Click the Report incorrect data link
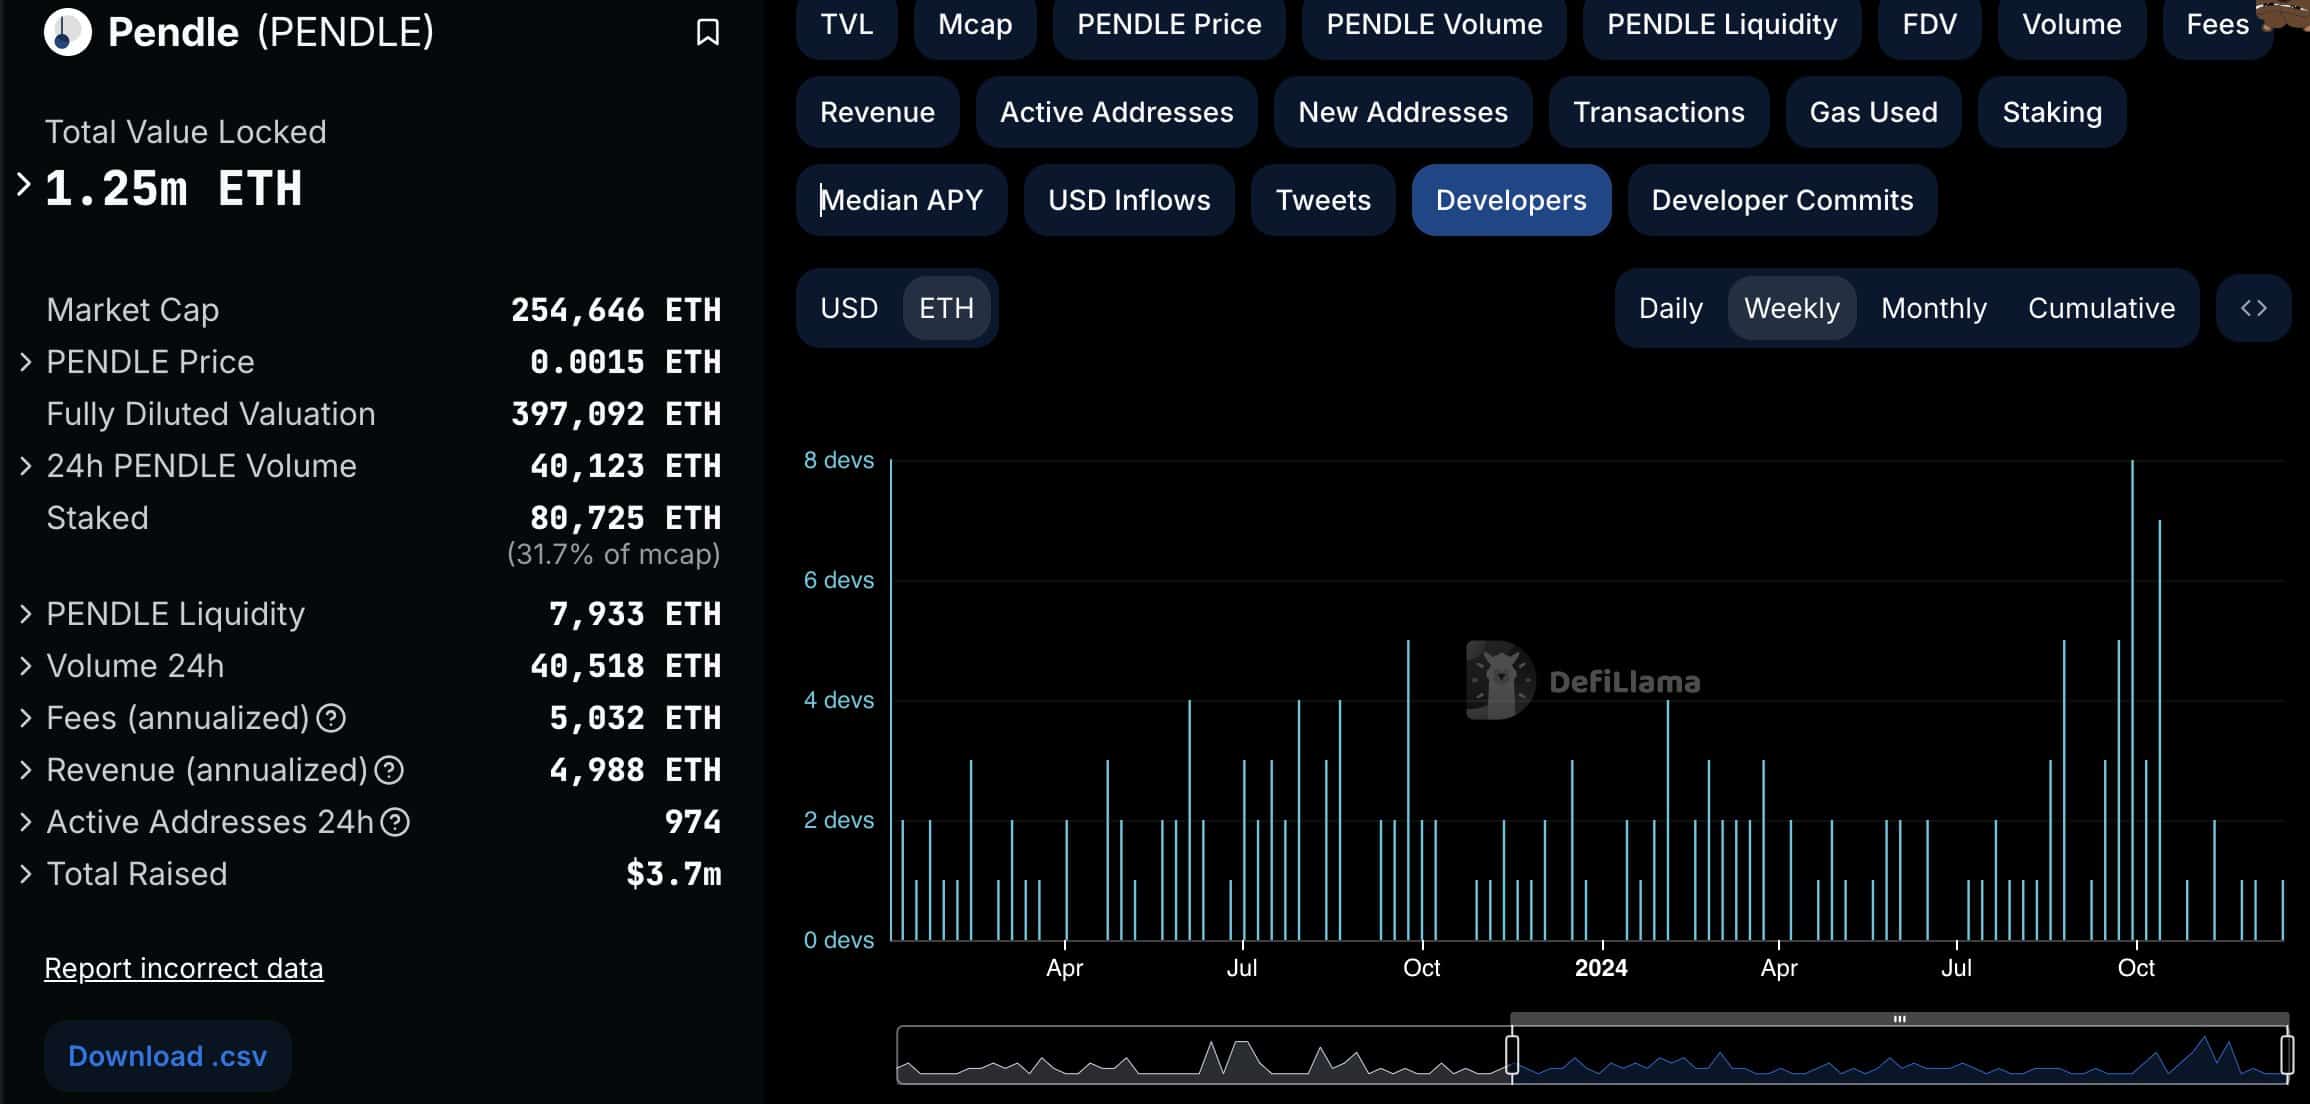This screenshot has height=1104, width=2310. pyautogui.click(x=184, y=968)
